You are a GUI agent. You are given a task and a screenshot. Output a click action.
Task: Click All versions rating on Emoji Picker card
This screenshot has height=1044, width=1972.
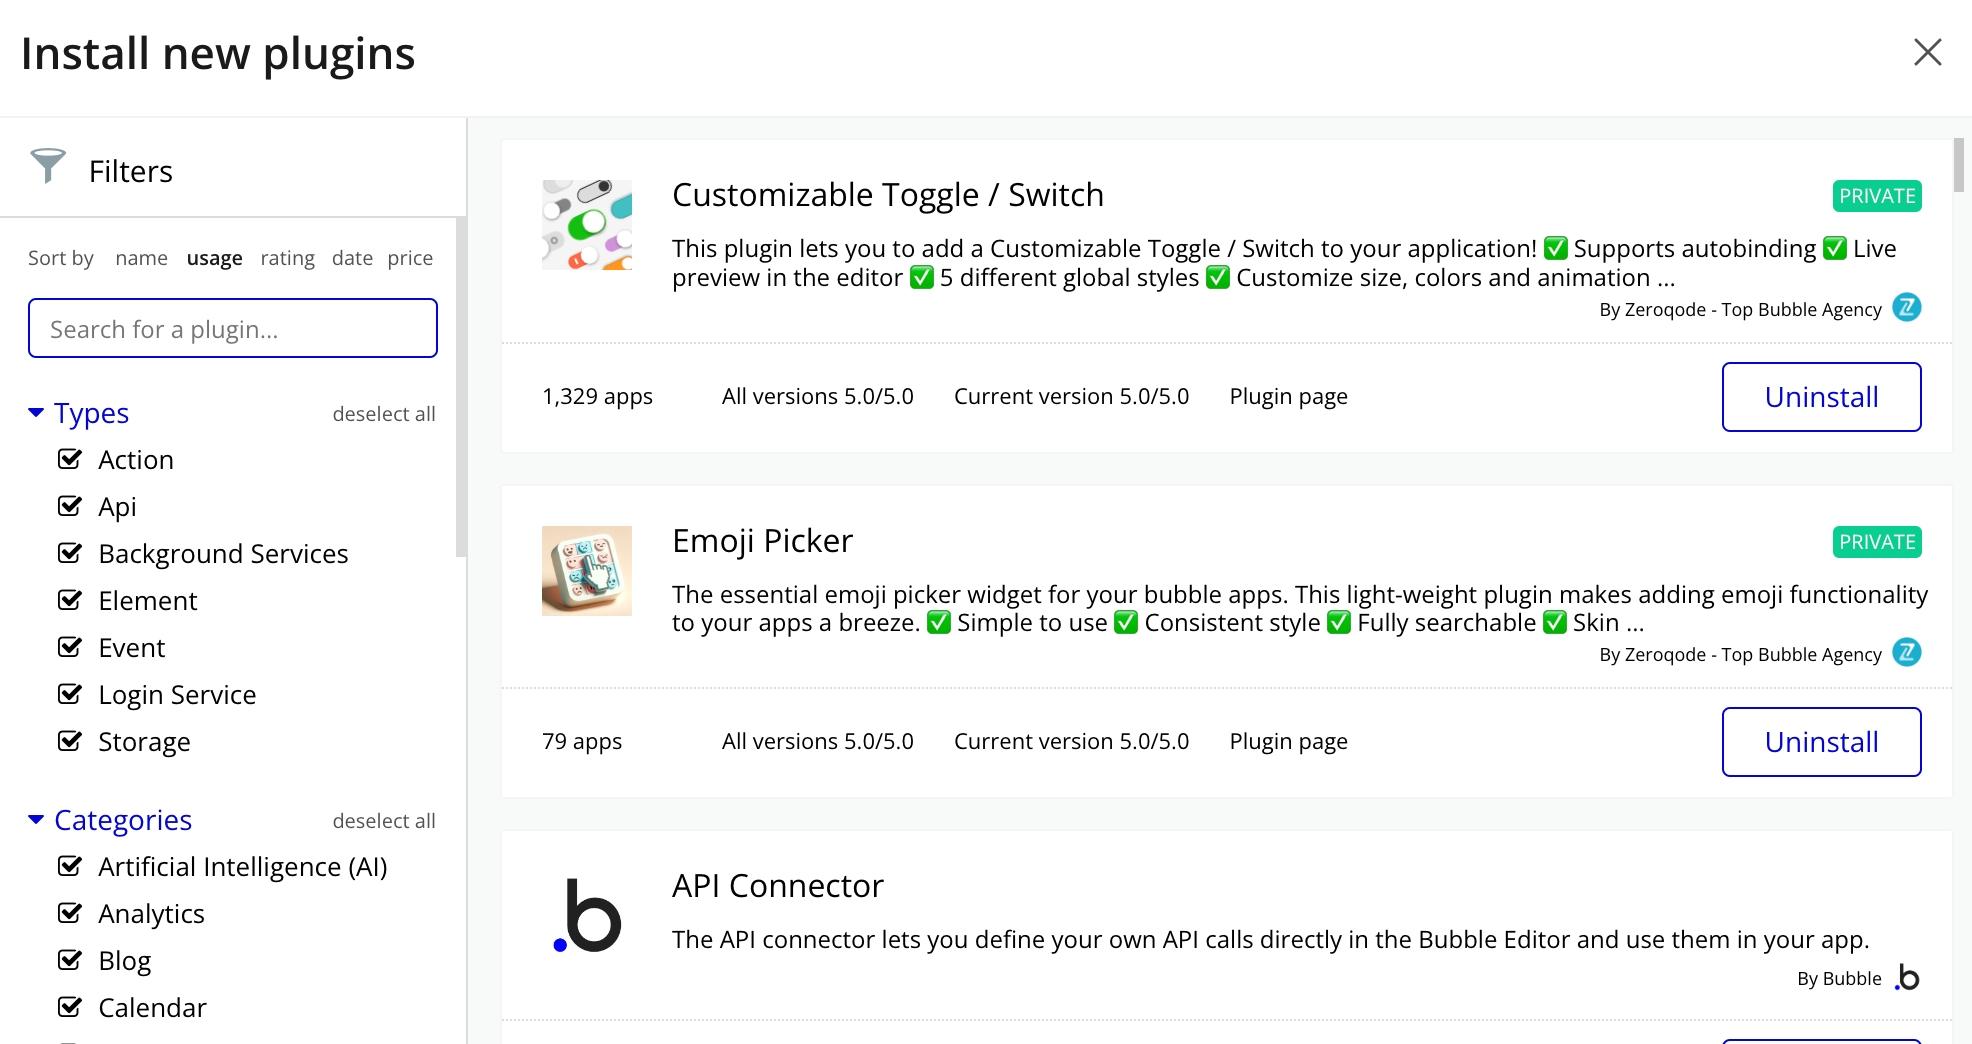[818, 742]
